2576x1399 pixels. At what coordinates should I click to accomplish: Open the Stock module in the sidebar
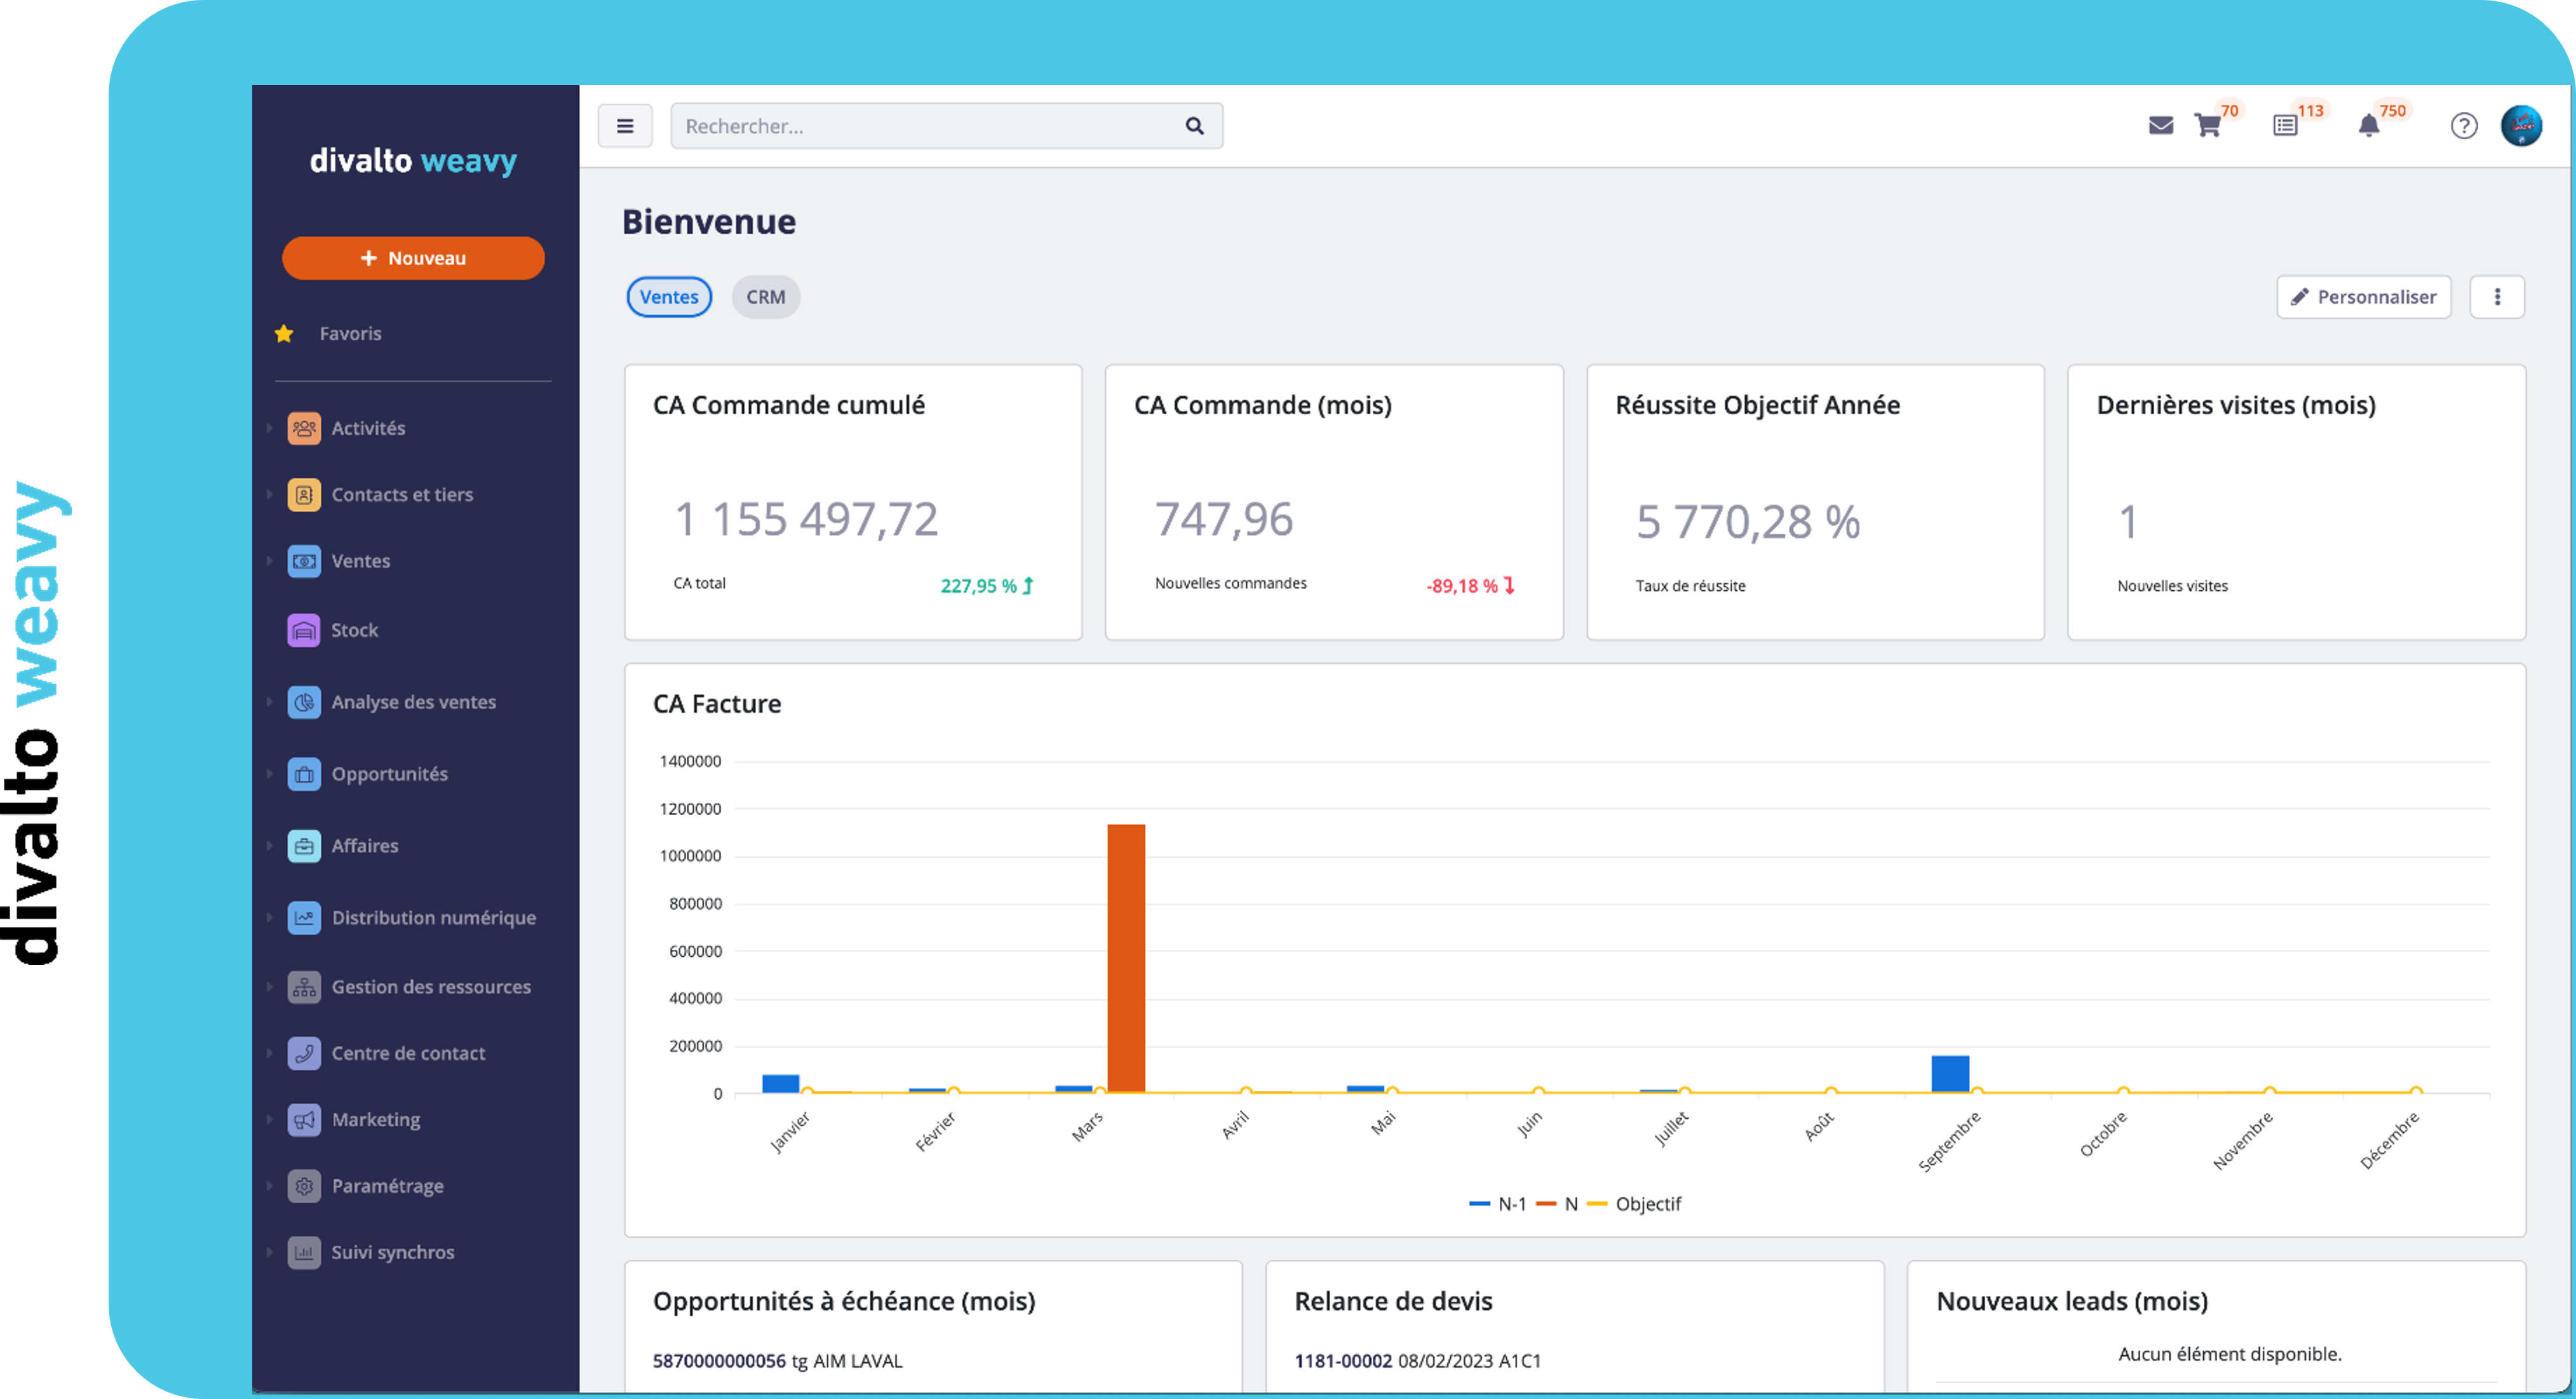click(354, 630)
